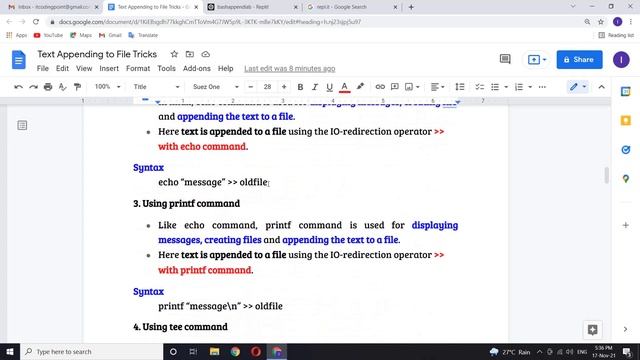The height and width of the screenshot is (360, 640).
Task: Click the Bulleted list icon
Action: click(495, 87)
